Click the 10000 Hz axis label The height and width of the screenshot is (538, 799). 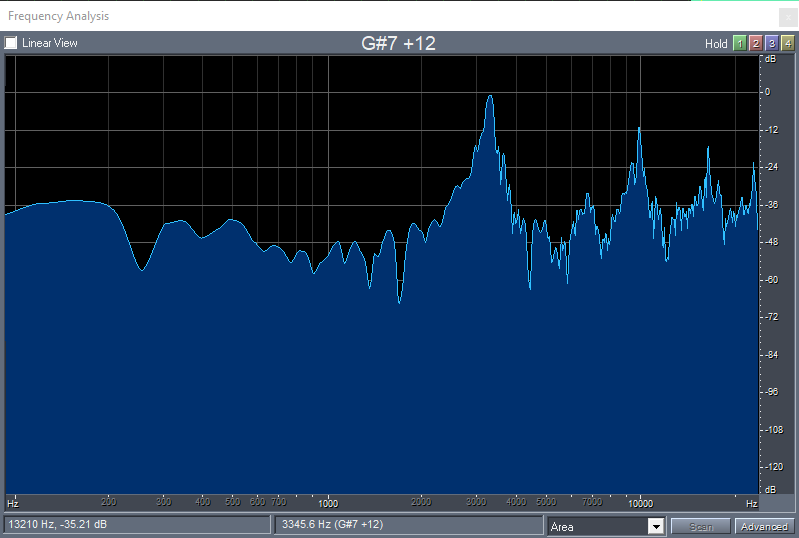pyautogui.click(x=640, y=503)
